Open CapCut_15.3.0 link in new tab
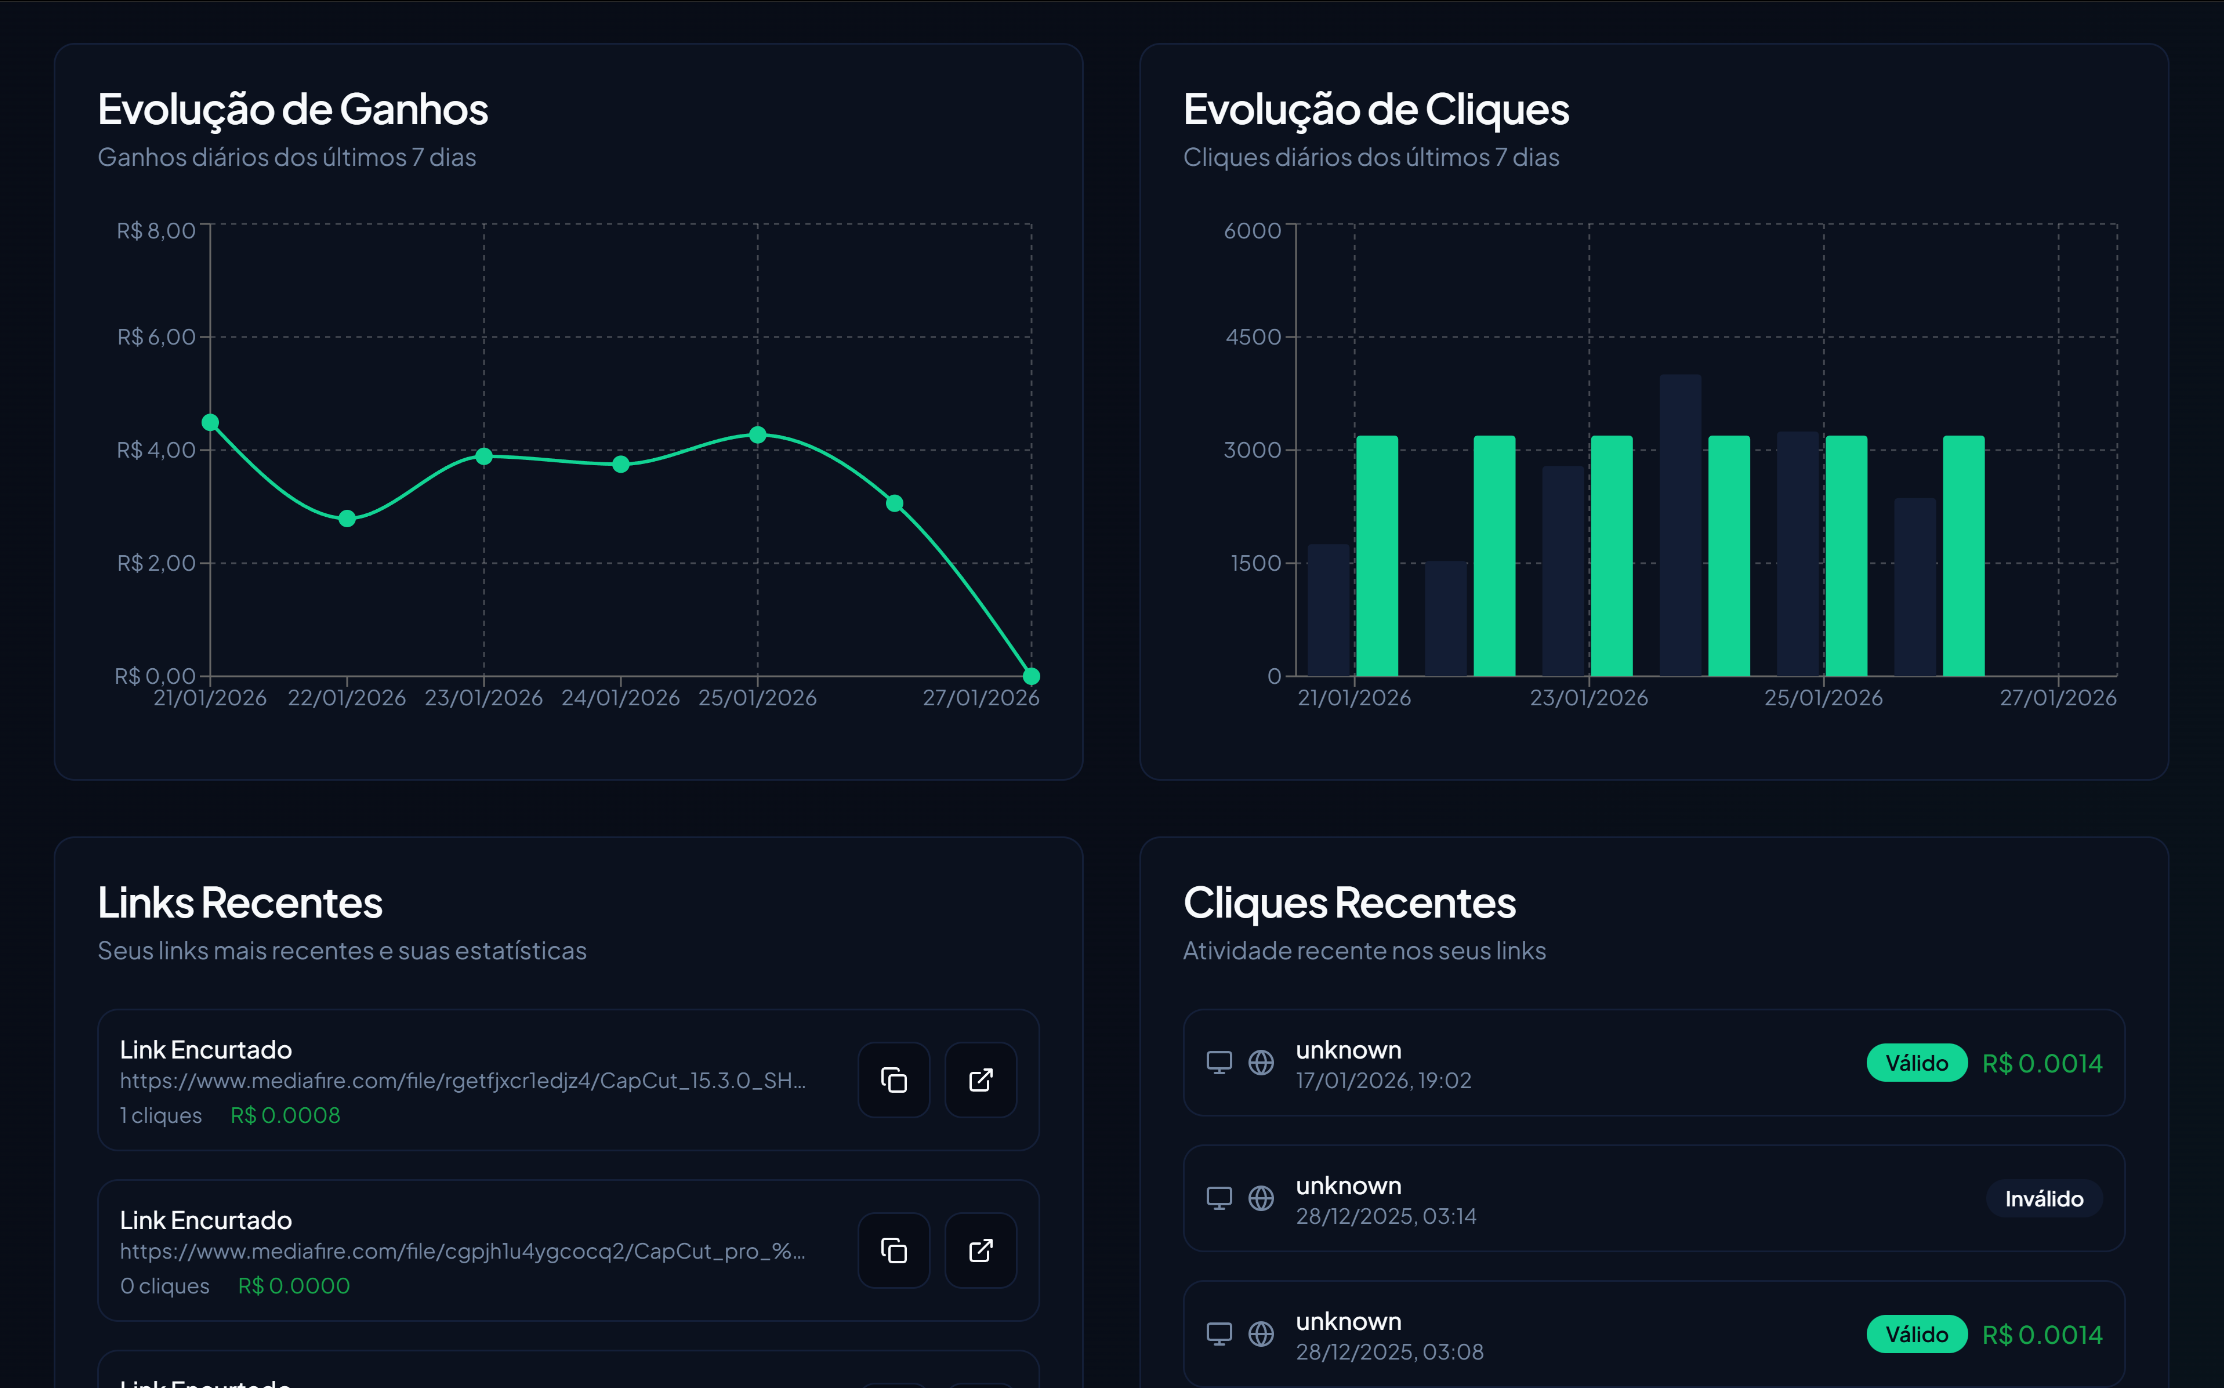 (x=980, y=1080)
